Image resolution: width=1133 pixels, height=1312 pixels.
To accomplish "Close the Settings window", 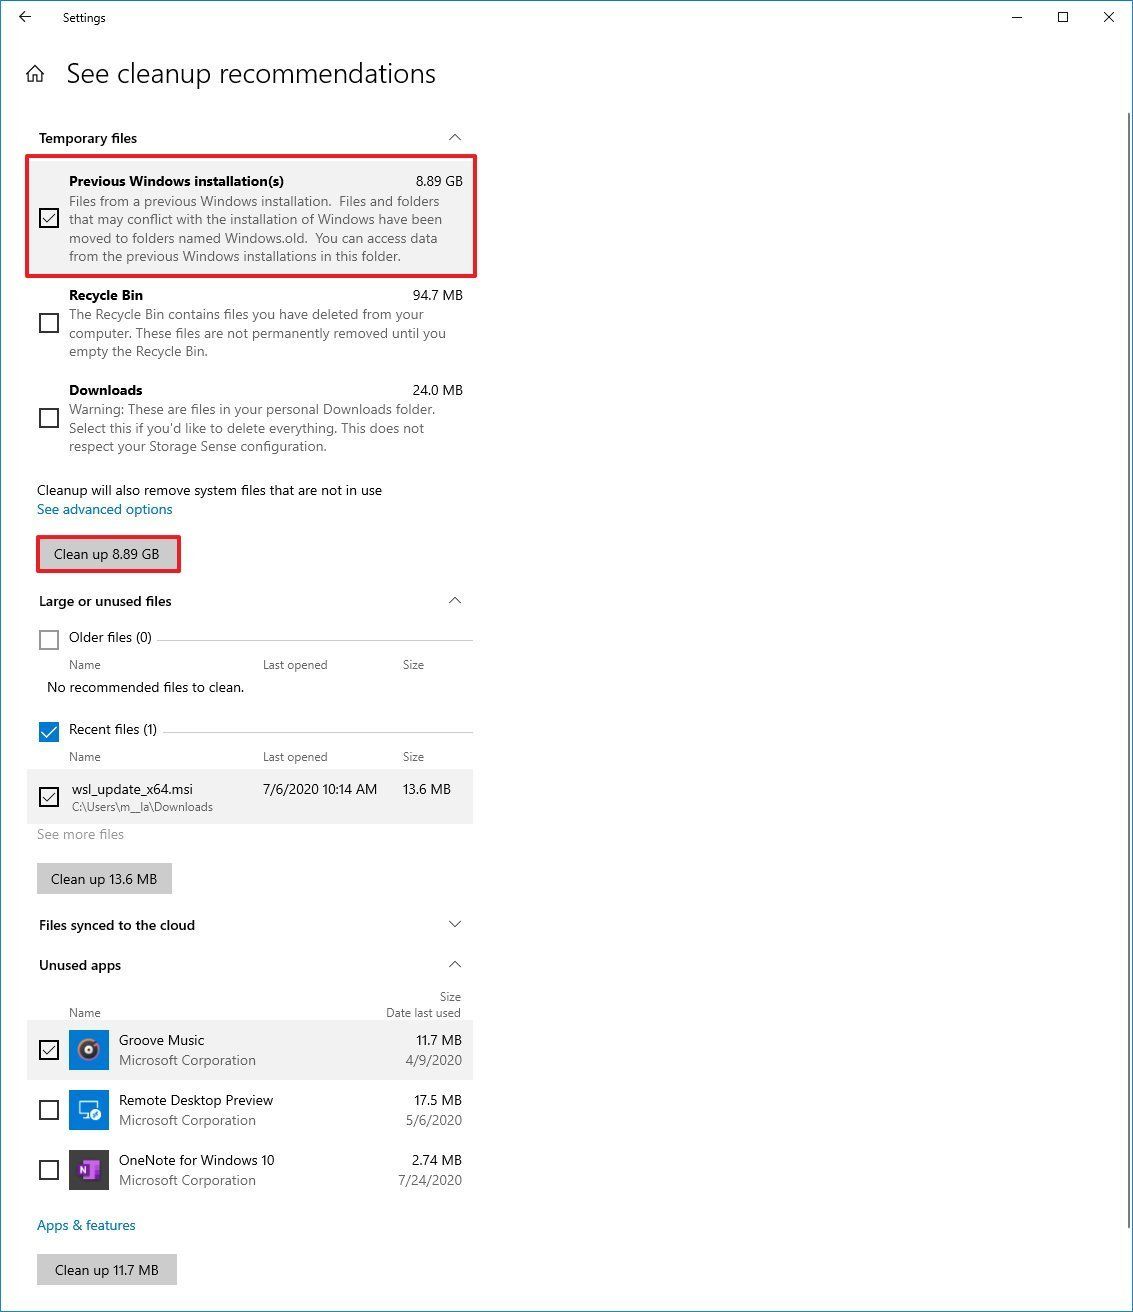I will coord(1109,17).
